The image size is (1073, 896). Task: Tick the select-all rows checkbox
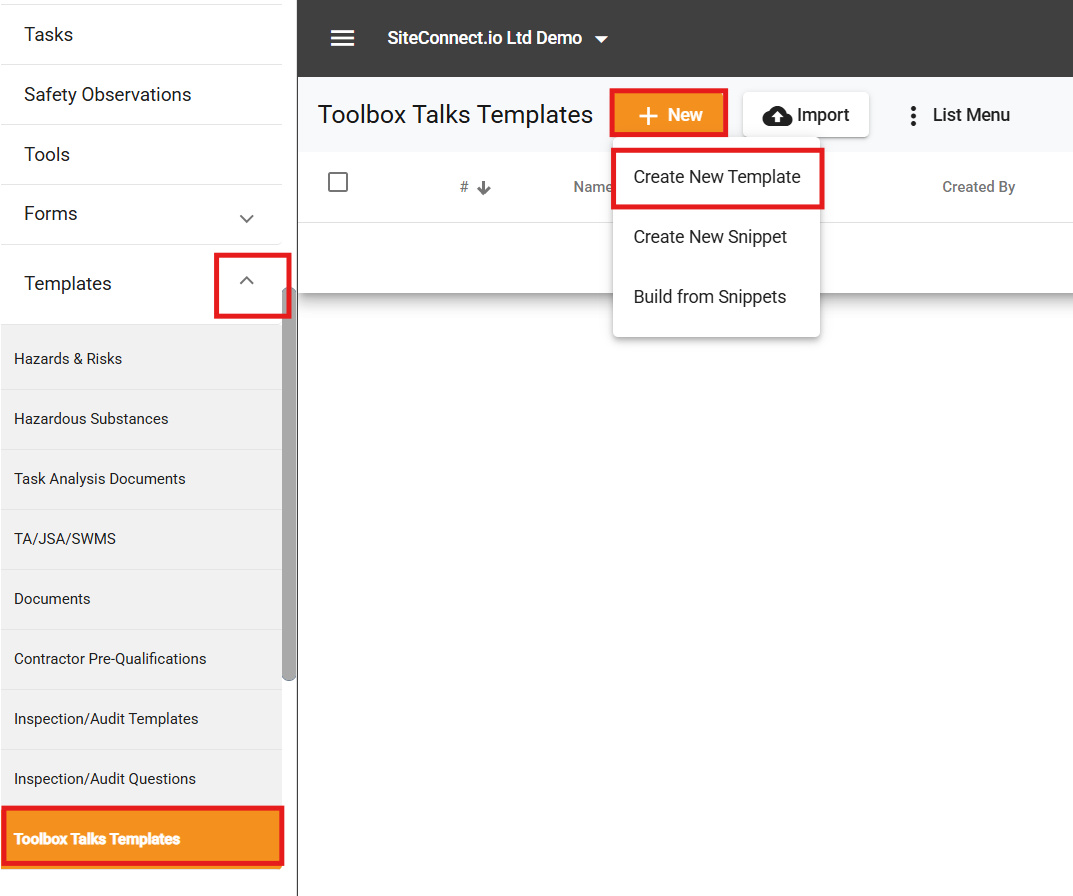(x=338, y=182)
